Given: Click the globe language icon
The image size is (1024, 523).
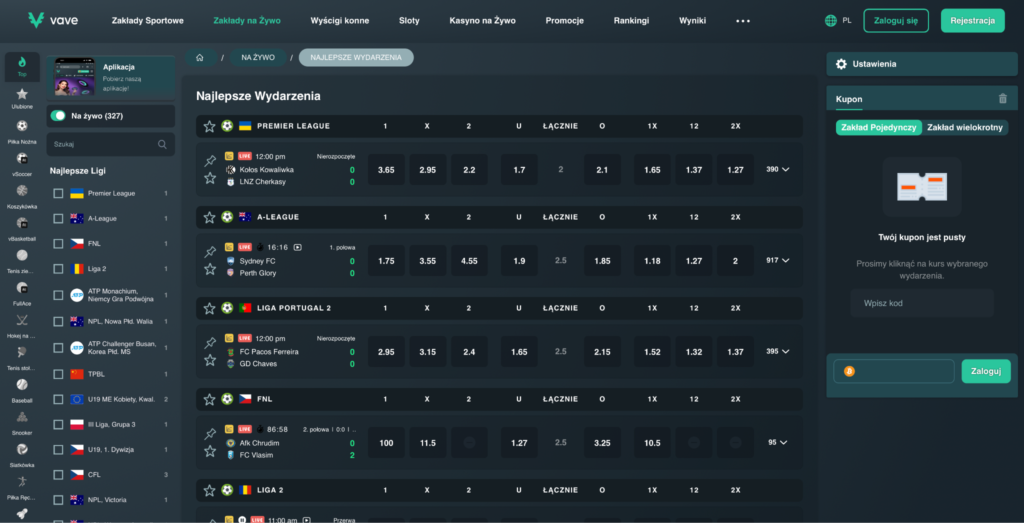Looking at the screenshot, I should (831, 20).
